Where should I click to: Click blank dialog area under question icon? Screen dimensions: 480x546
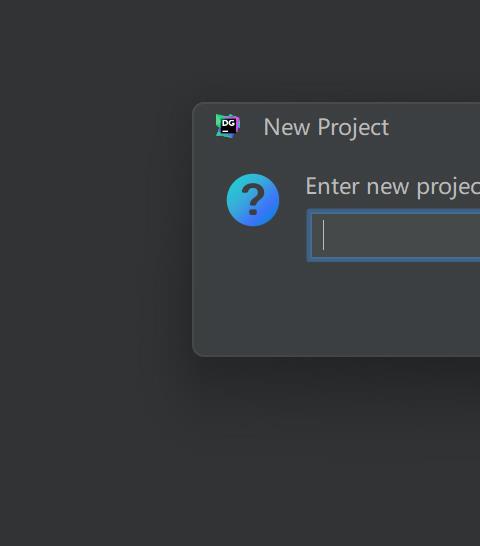pyautogui.click(x=253, y=289)
